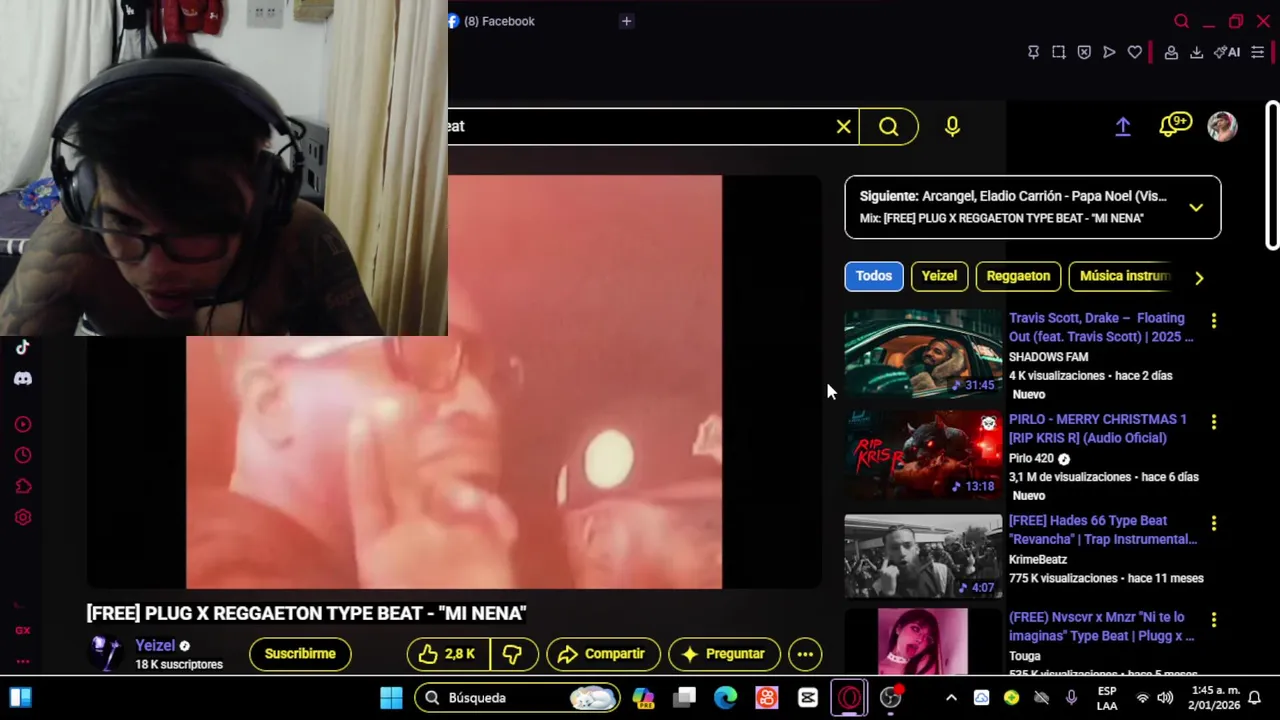
Task: Like the video with 2,8 K thumbs up
Action: [448, 654]
